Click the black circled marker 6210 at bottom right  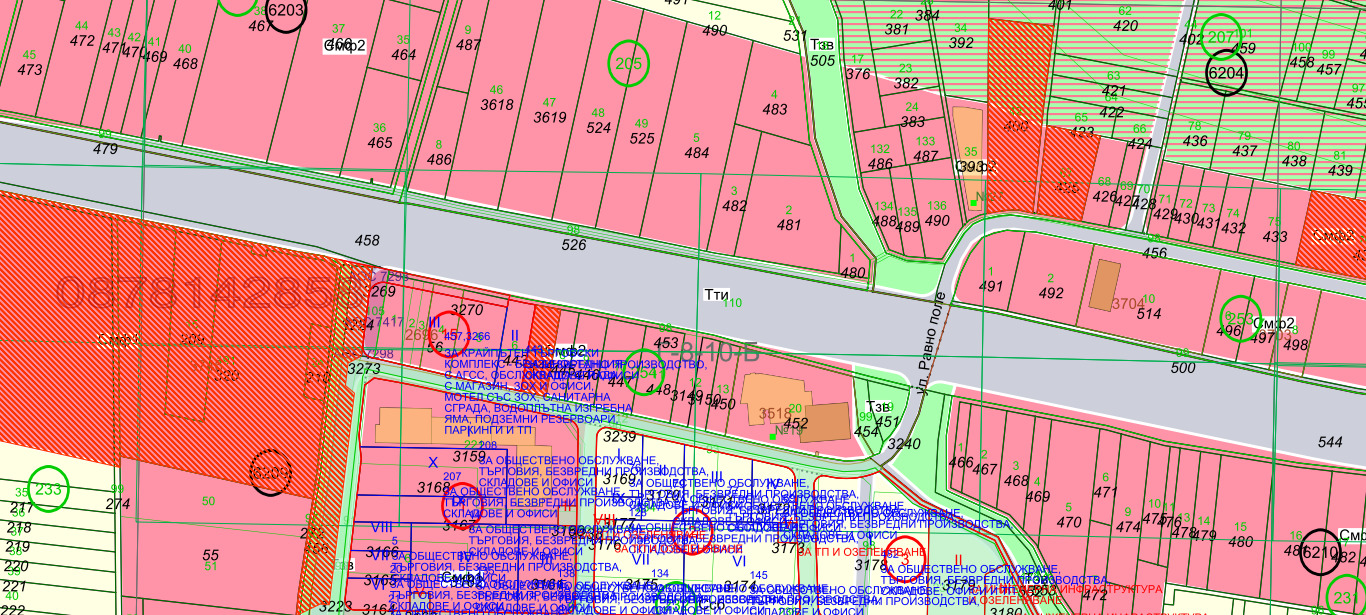coord(1319,549)
